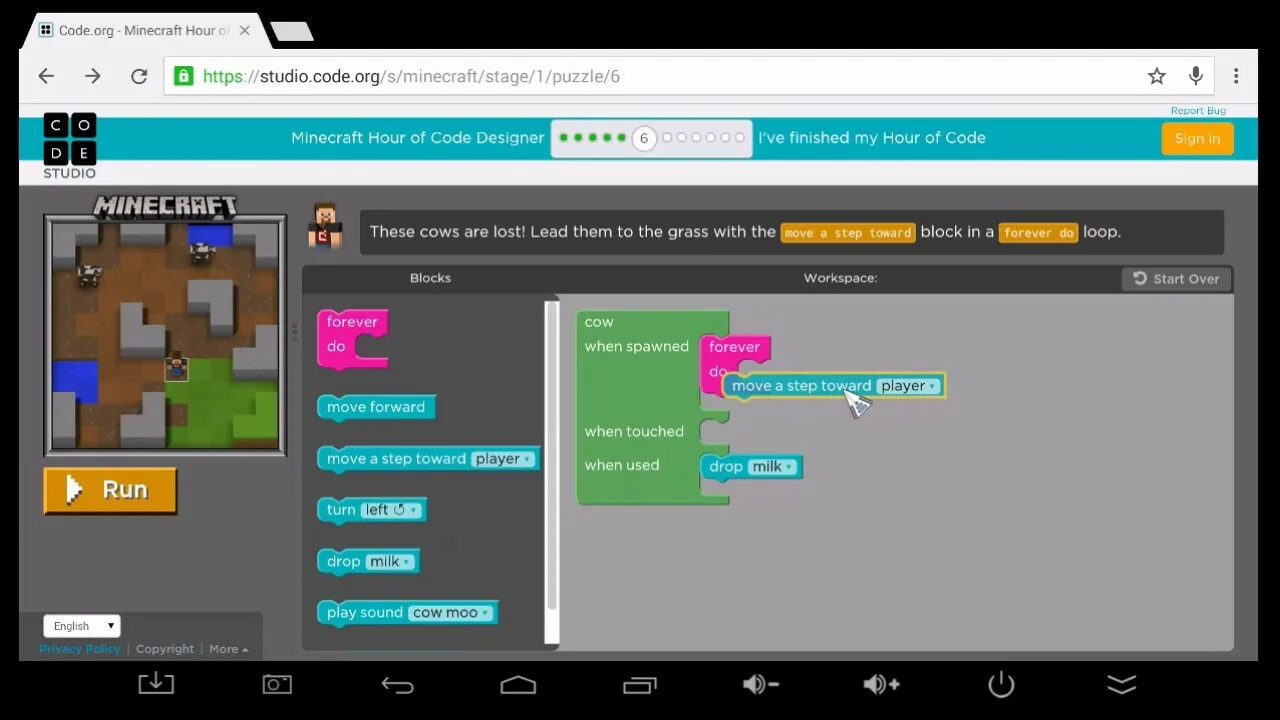Raise the volume with the speaker plus icon

(881, 684)
